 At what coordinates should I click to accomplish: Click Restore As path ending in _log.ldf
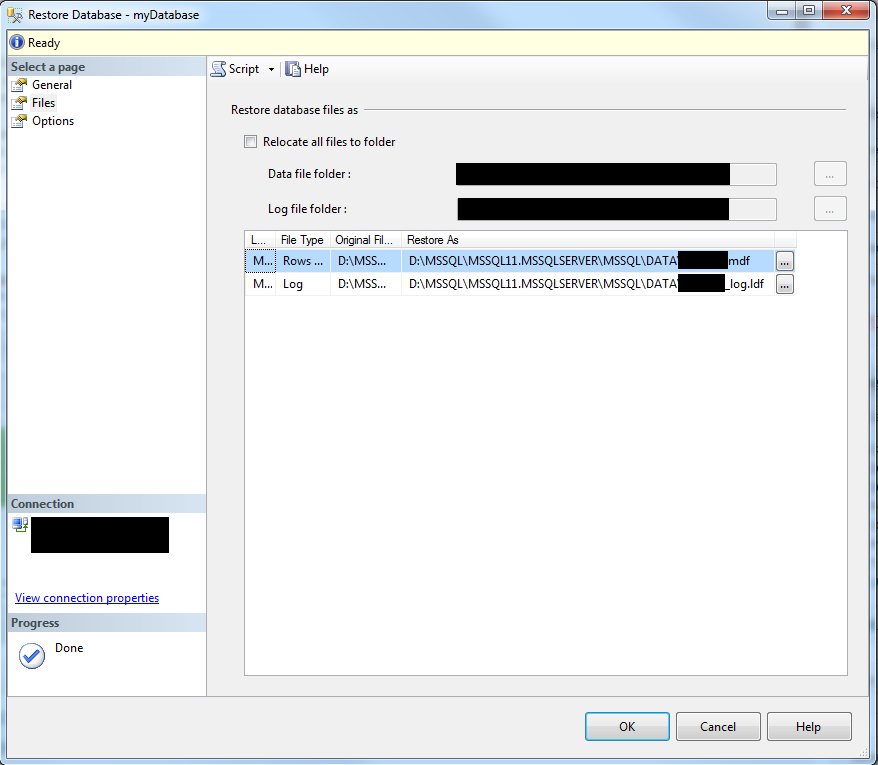point(588,284)
